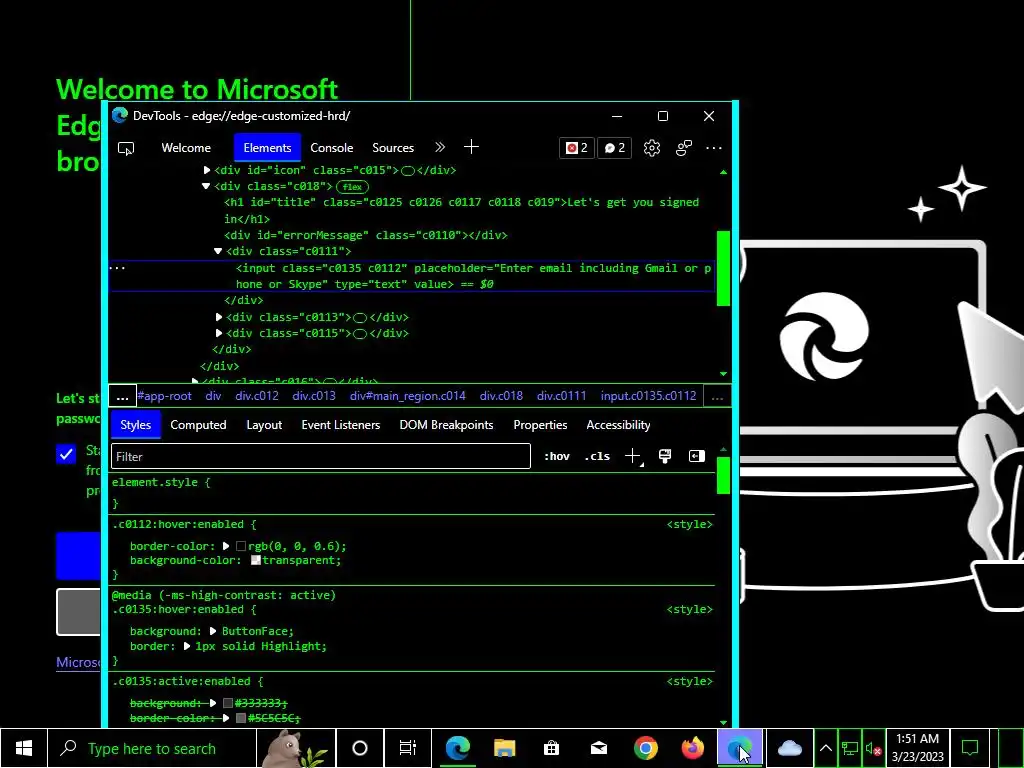Viewport: 1024px width, 768px height.
Task: Activate the inspect element picker icon
Action: [126, 148]
